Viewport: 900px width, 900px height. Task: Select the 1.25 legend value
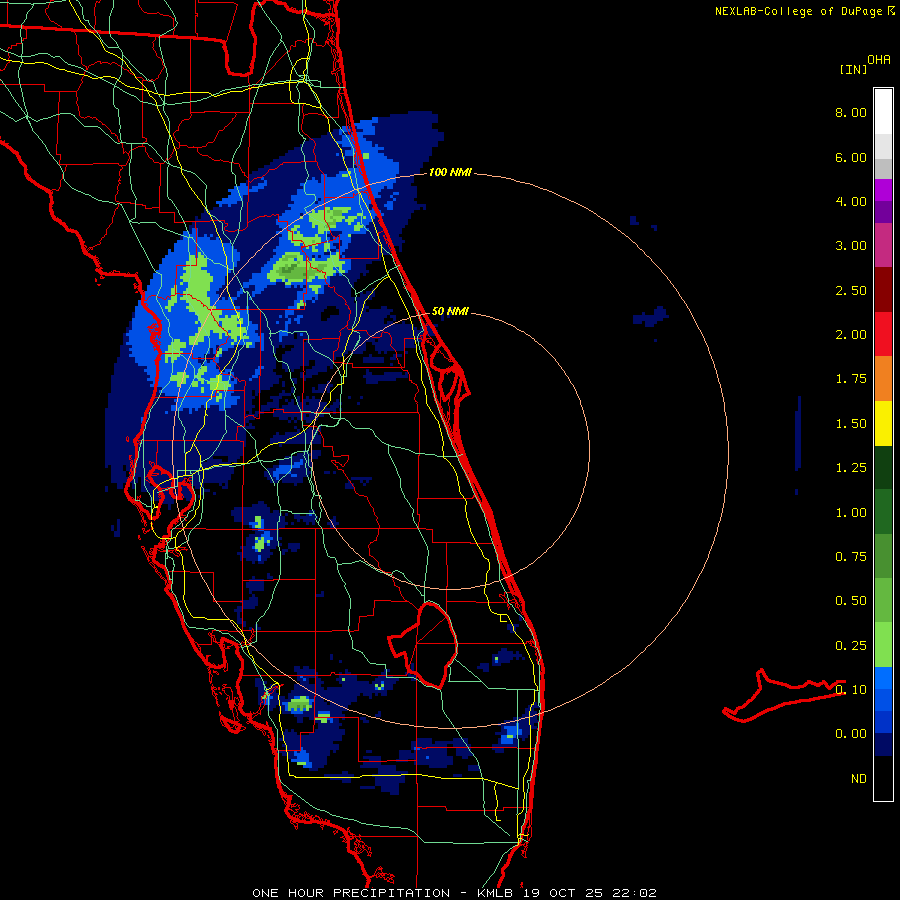click(x=851, y=468)
